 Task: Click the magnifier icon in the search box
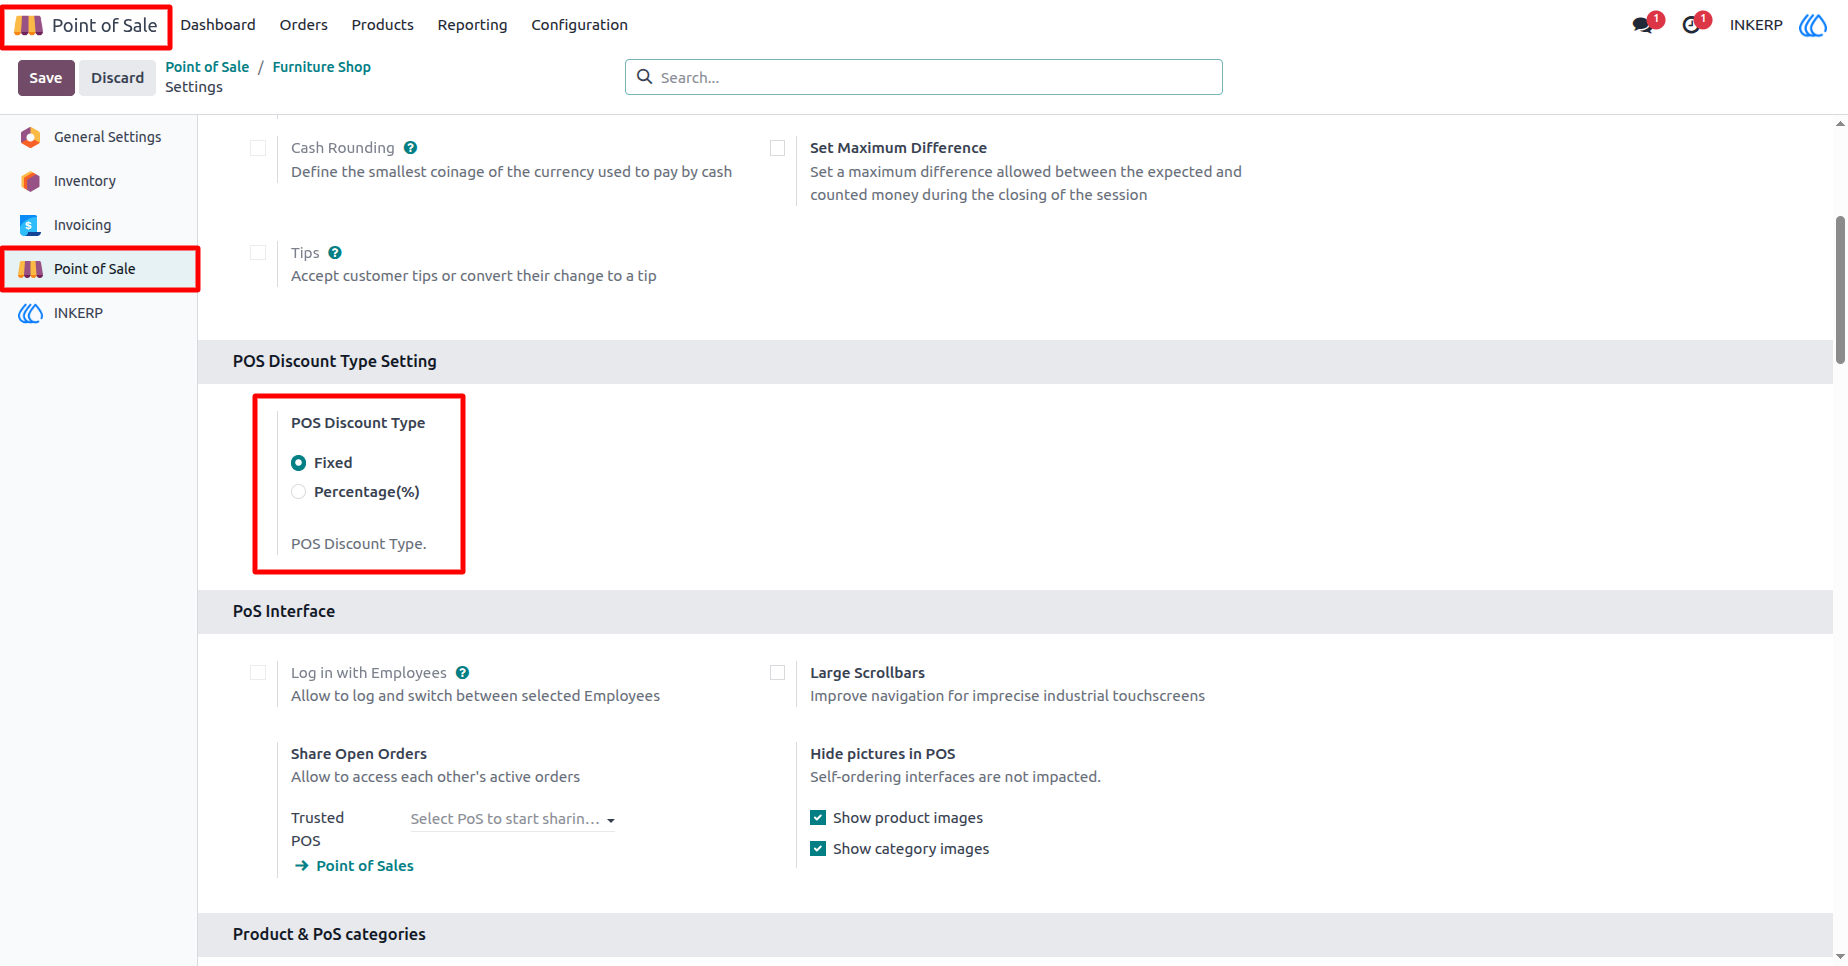(x=645, y=77)
